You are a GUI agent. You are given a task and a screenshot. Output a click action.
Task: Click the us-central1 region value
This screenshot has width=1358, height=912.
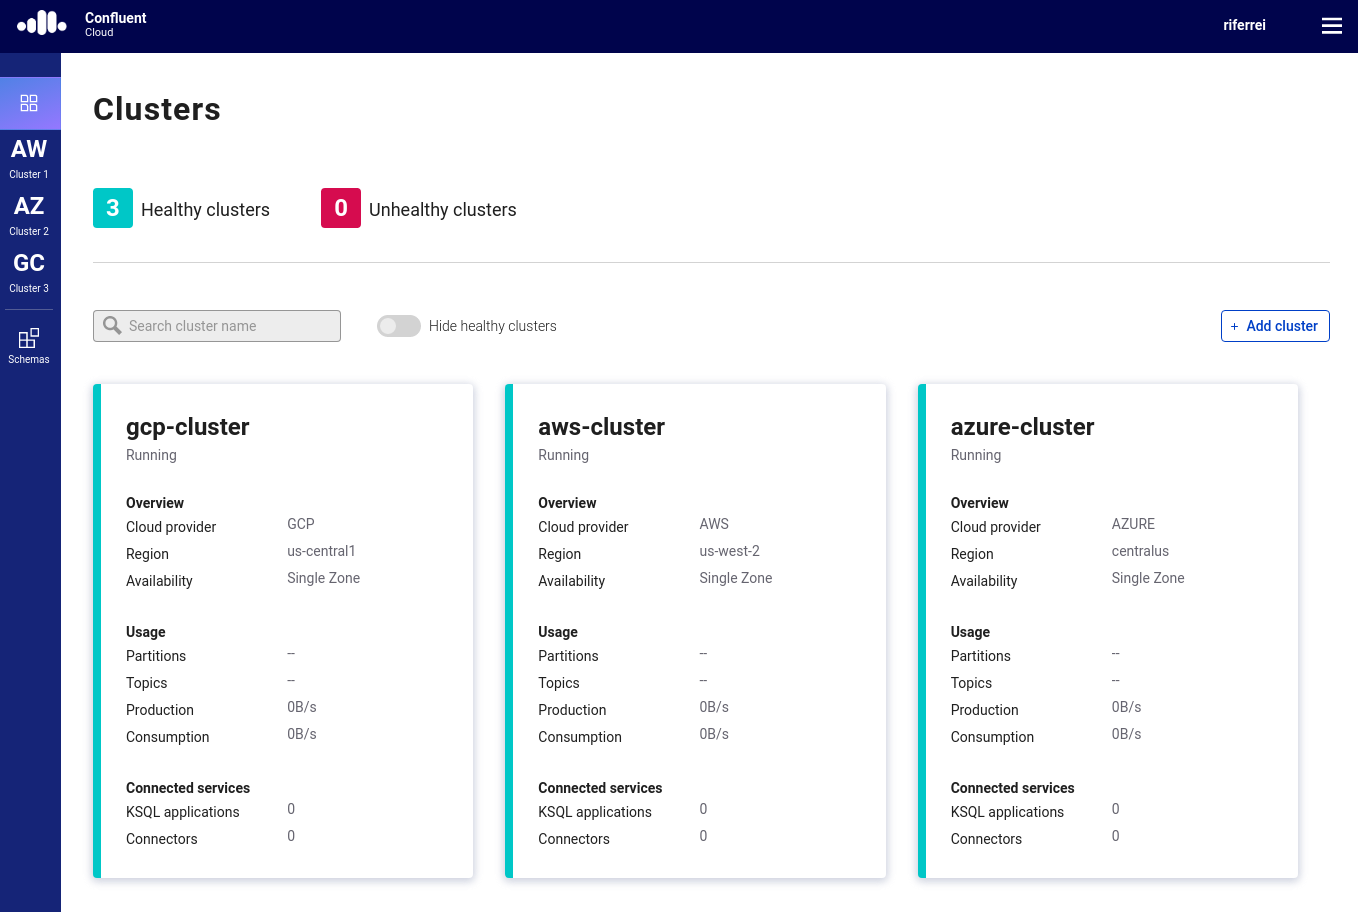(321, 551)
